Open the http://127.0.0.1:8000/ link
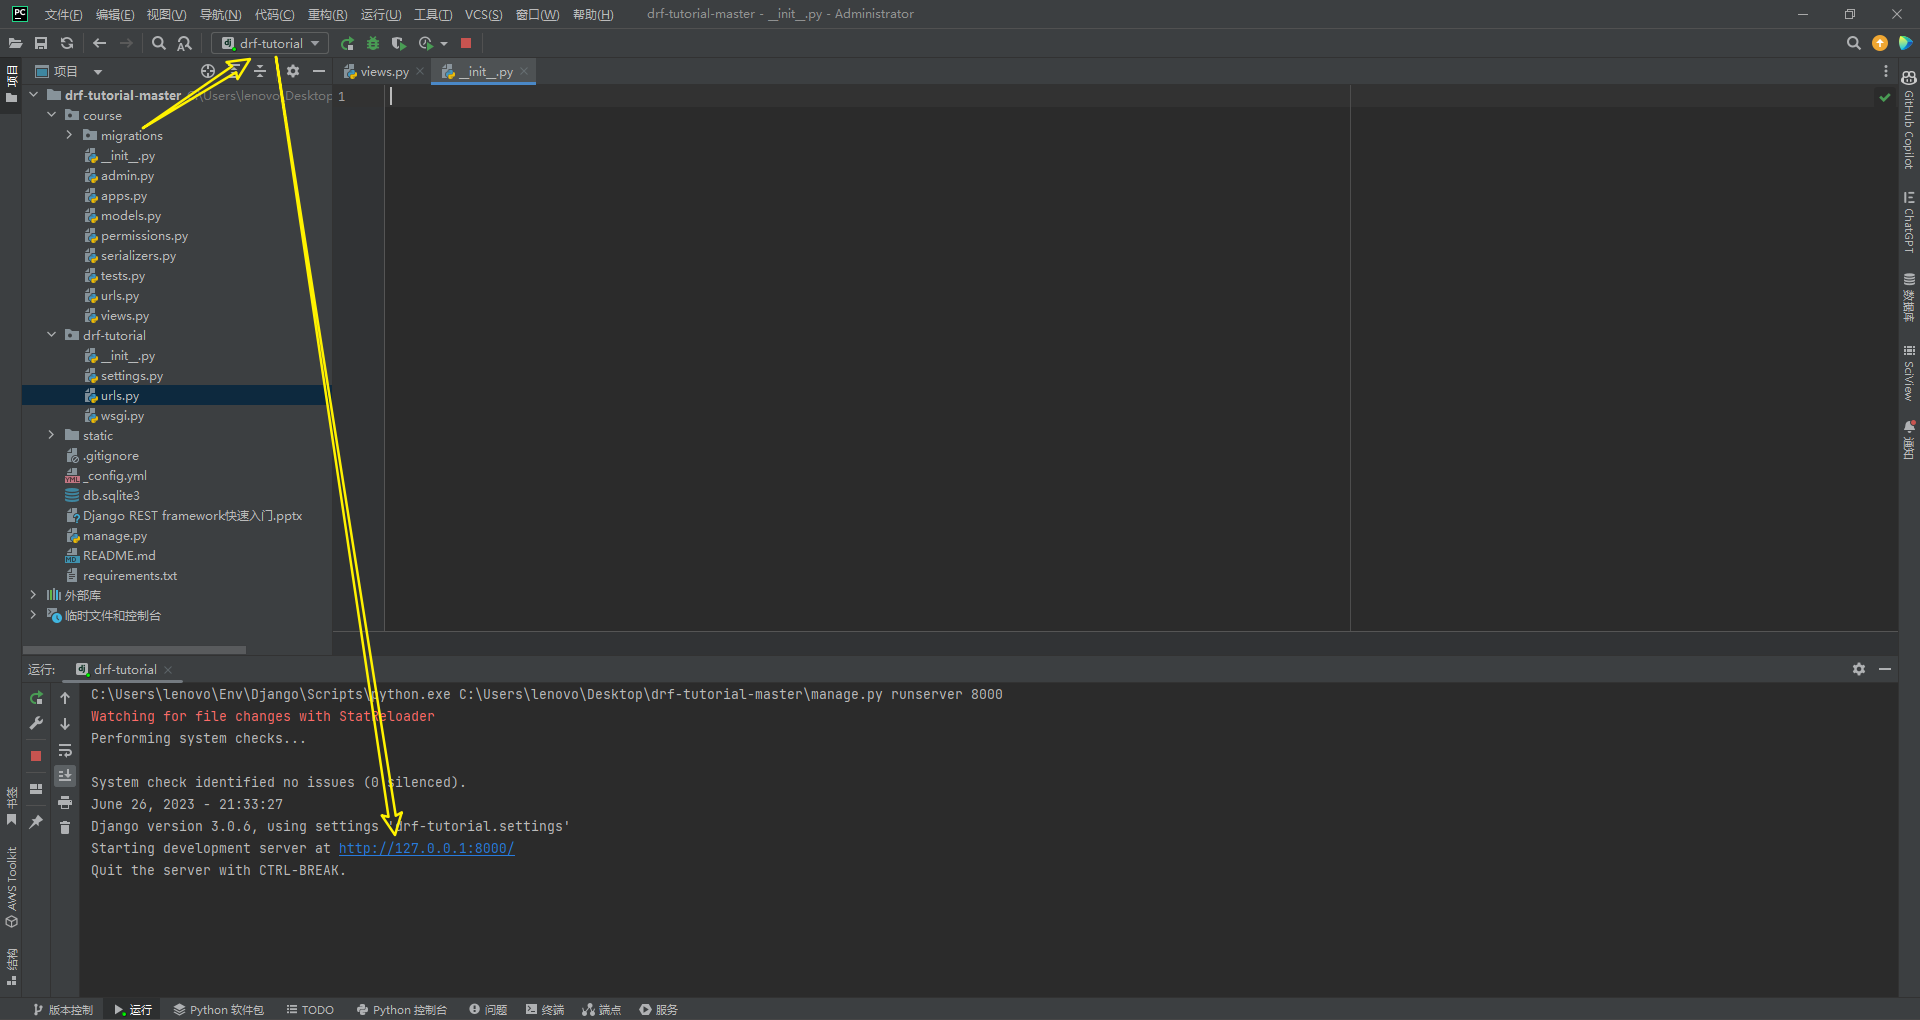The image size is (1920, 1020). pos(426,848)
